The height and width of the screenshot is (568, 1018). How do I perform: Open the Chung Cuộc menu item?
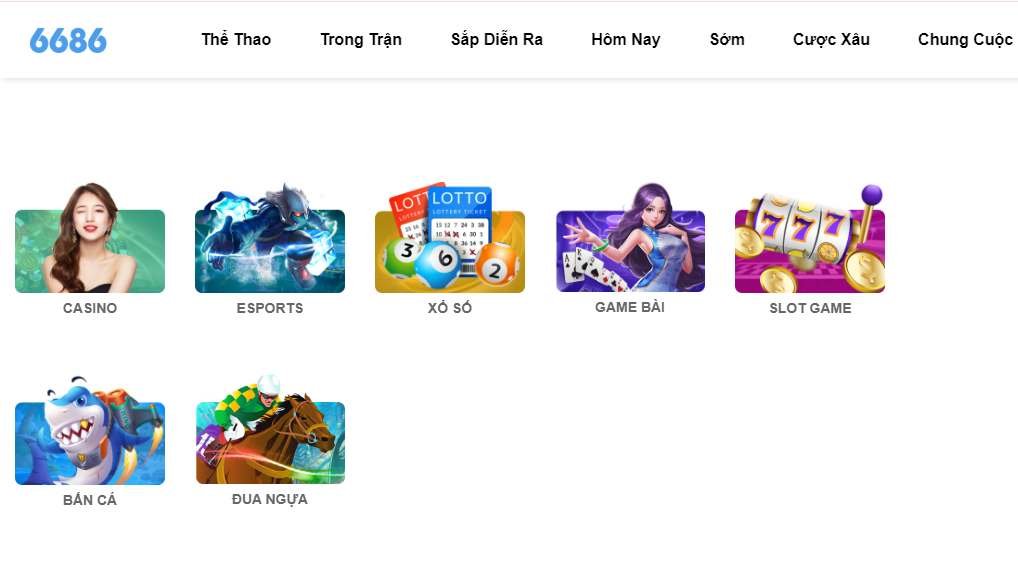coord(965,40)
